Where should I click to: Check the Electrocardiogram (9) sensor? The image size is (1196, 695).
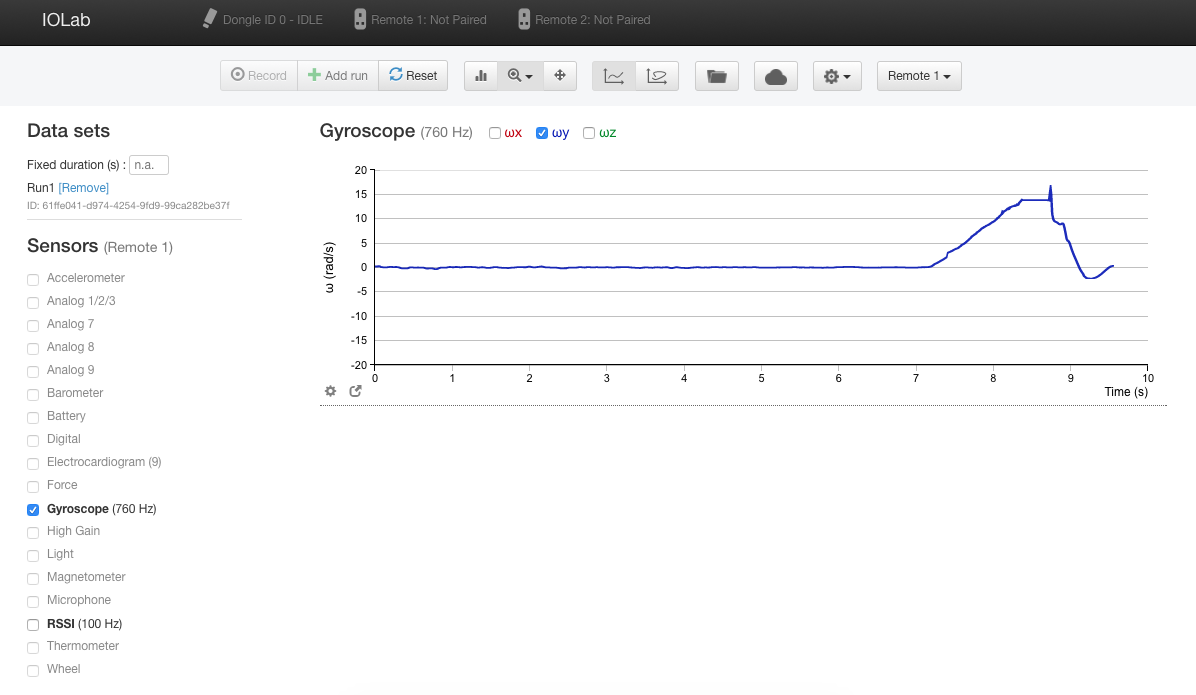point(33,463)
